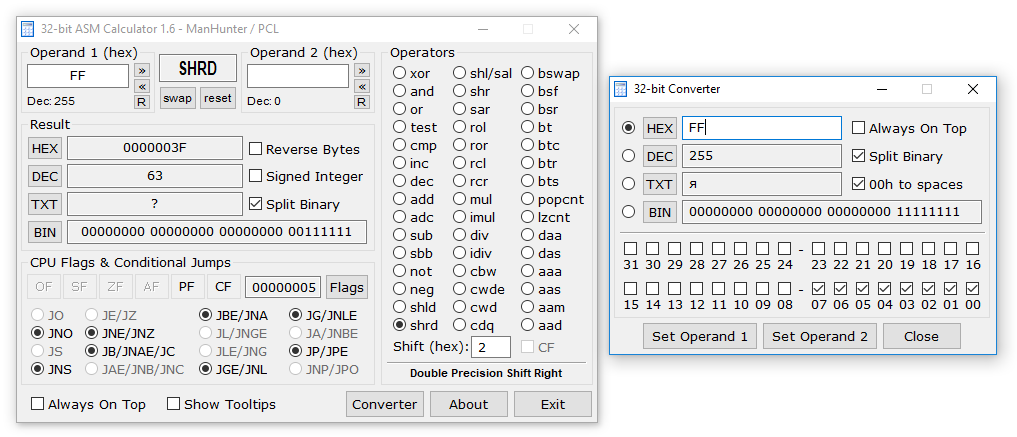Viewport: 1017px width, 437px height.
Task: Click the reset button
Action: [217, 98]
